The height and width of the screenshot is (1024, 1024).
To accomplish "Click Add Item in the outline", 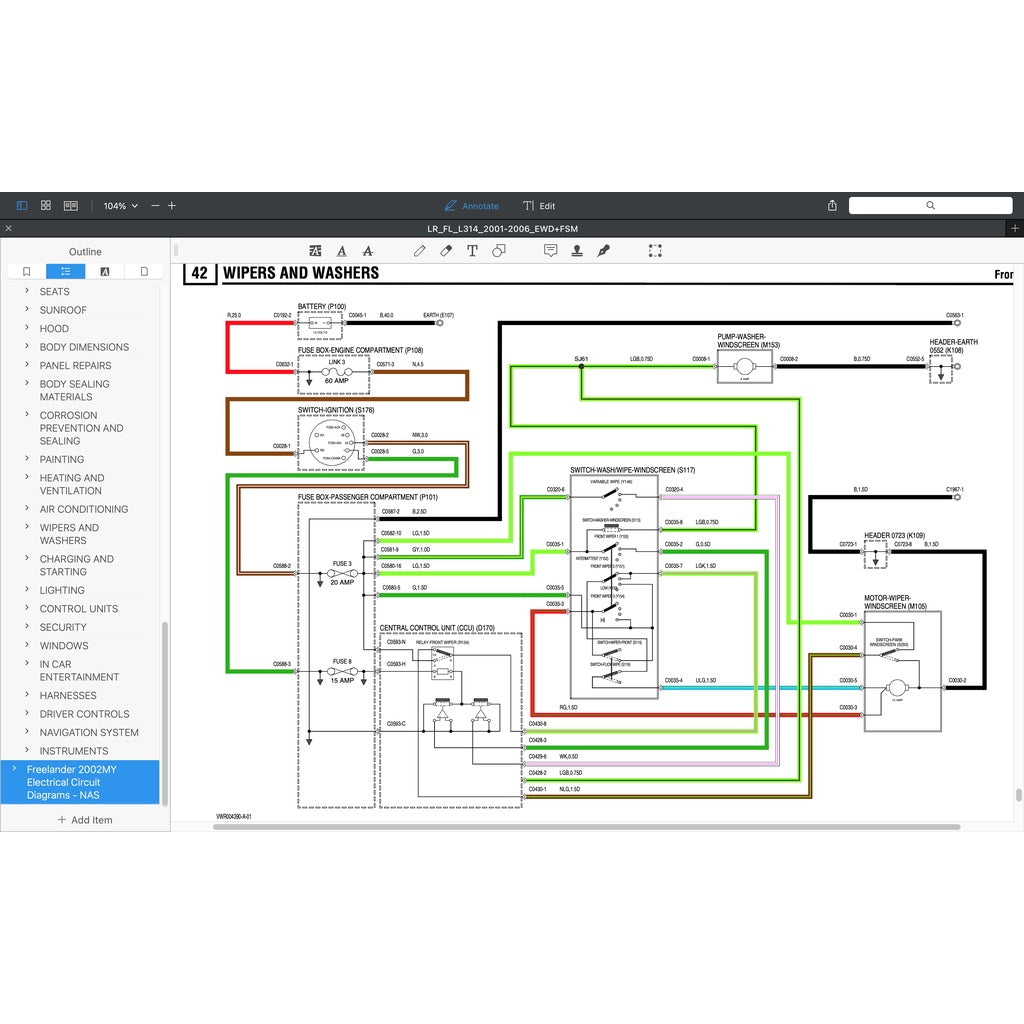I will point(84,820).
